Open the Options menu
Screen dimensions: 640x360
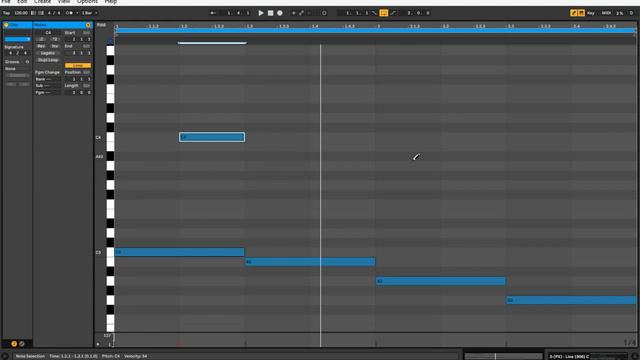[x=87, y=2]
